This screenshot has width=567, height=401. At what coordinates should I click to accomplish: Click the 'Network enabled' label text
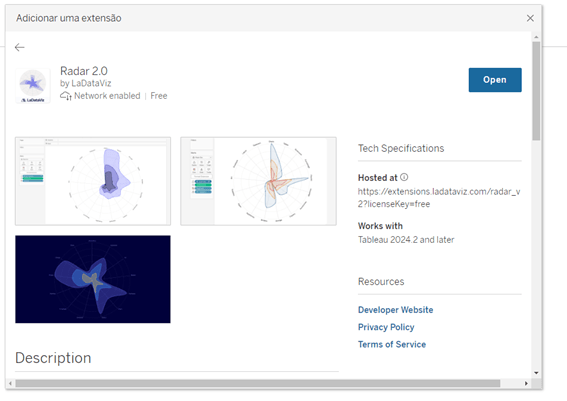click(107, 96)
